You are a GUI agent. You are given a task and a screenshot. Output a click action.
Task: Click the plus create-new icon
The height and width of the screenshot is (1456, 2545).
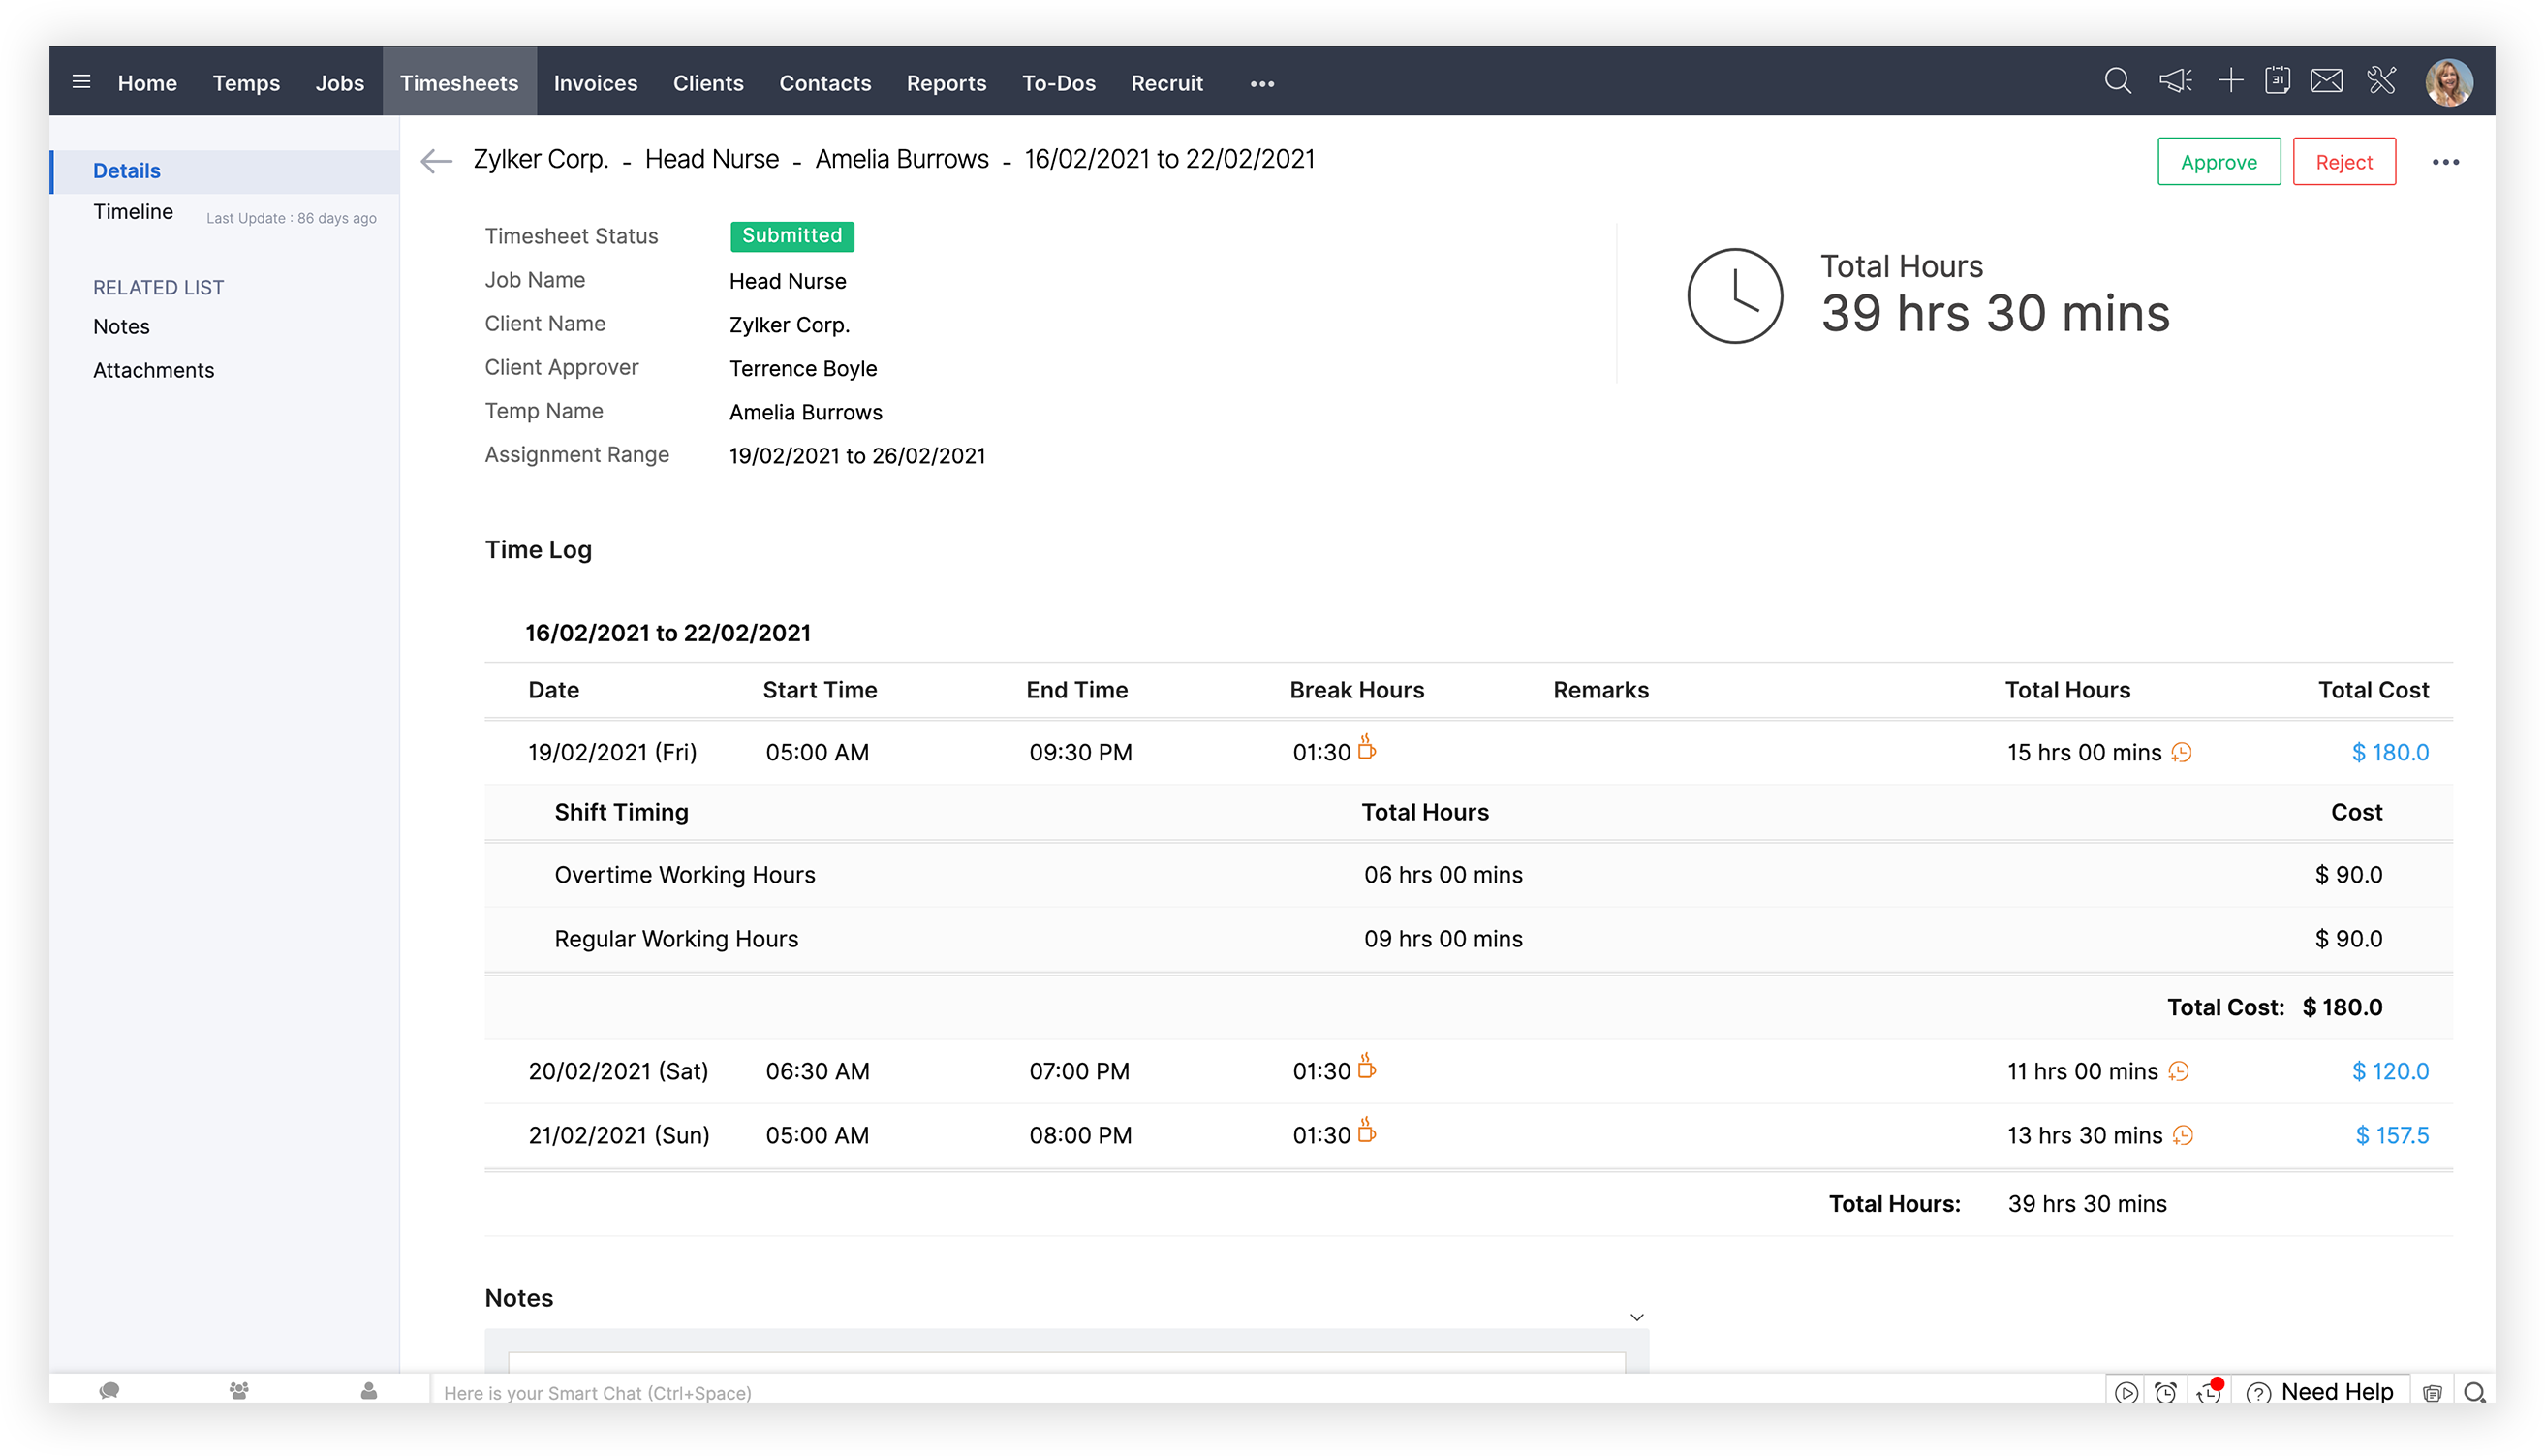pos(2230,81)
